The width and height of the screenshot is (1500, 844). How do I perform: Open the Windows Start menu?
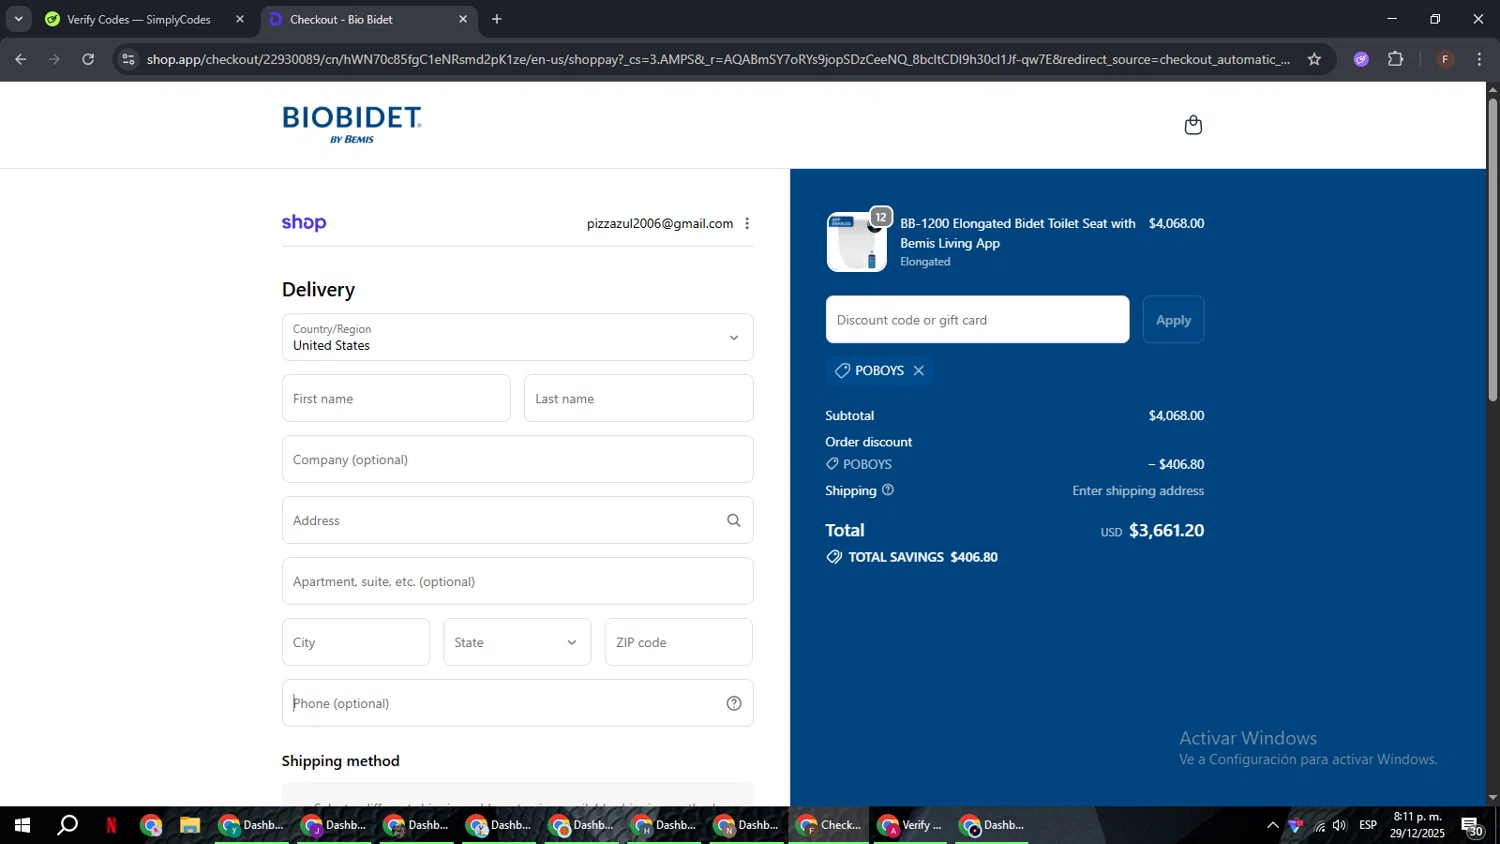tap(22, 825)
